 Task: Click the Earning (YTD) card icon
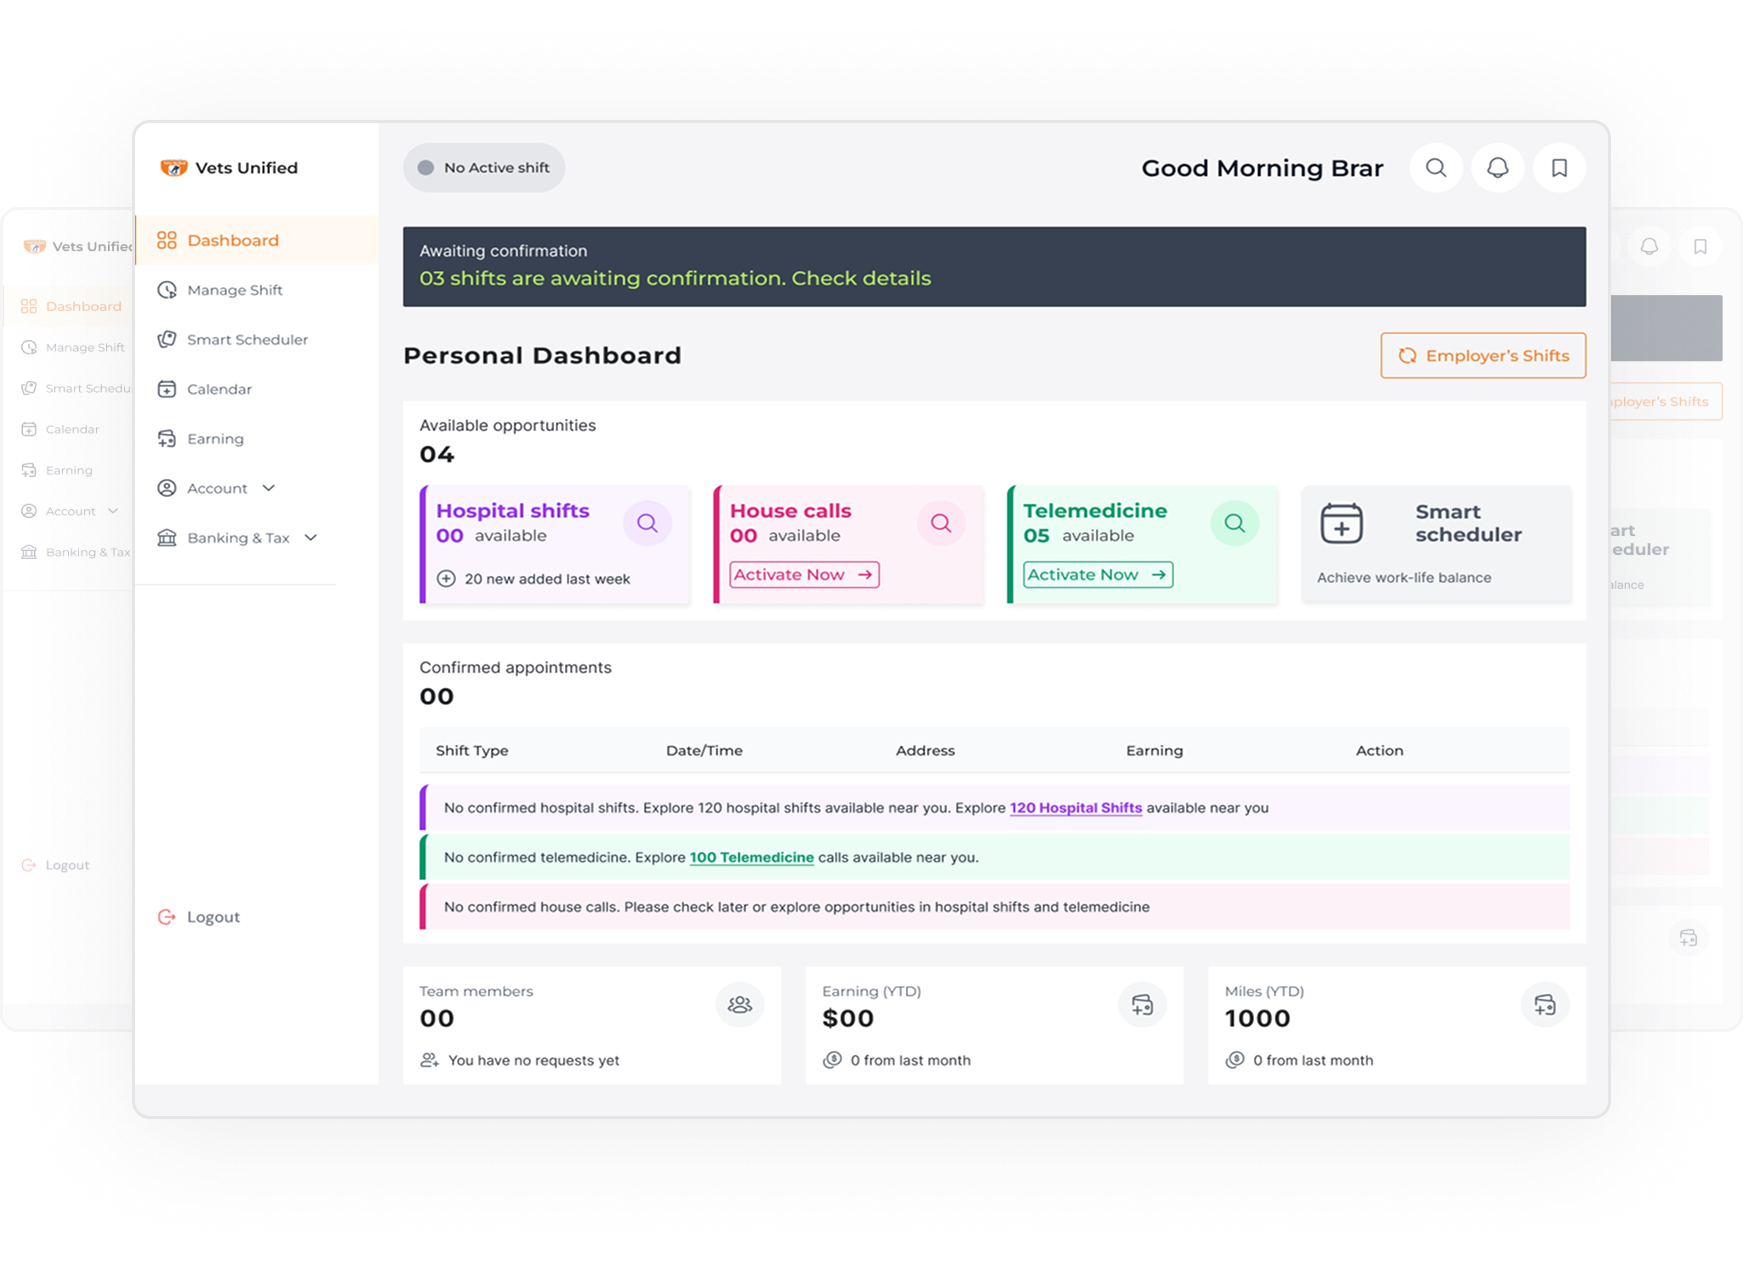[1142, 1005]
